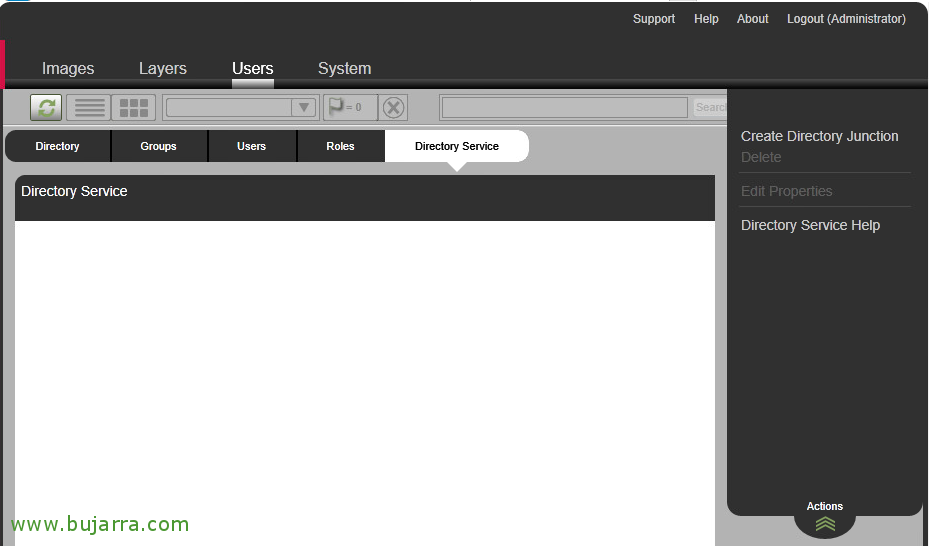The height and width of the screenshot is (546, 929).
Task: Open the About link
Action: 752,19
